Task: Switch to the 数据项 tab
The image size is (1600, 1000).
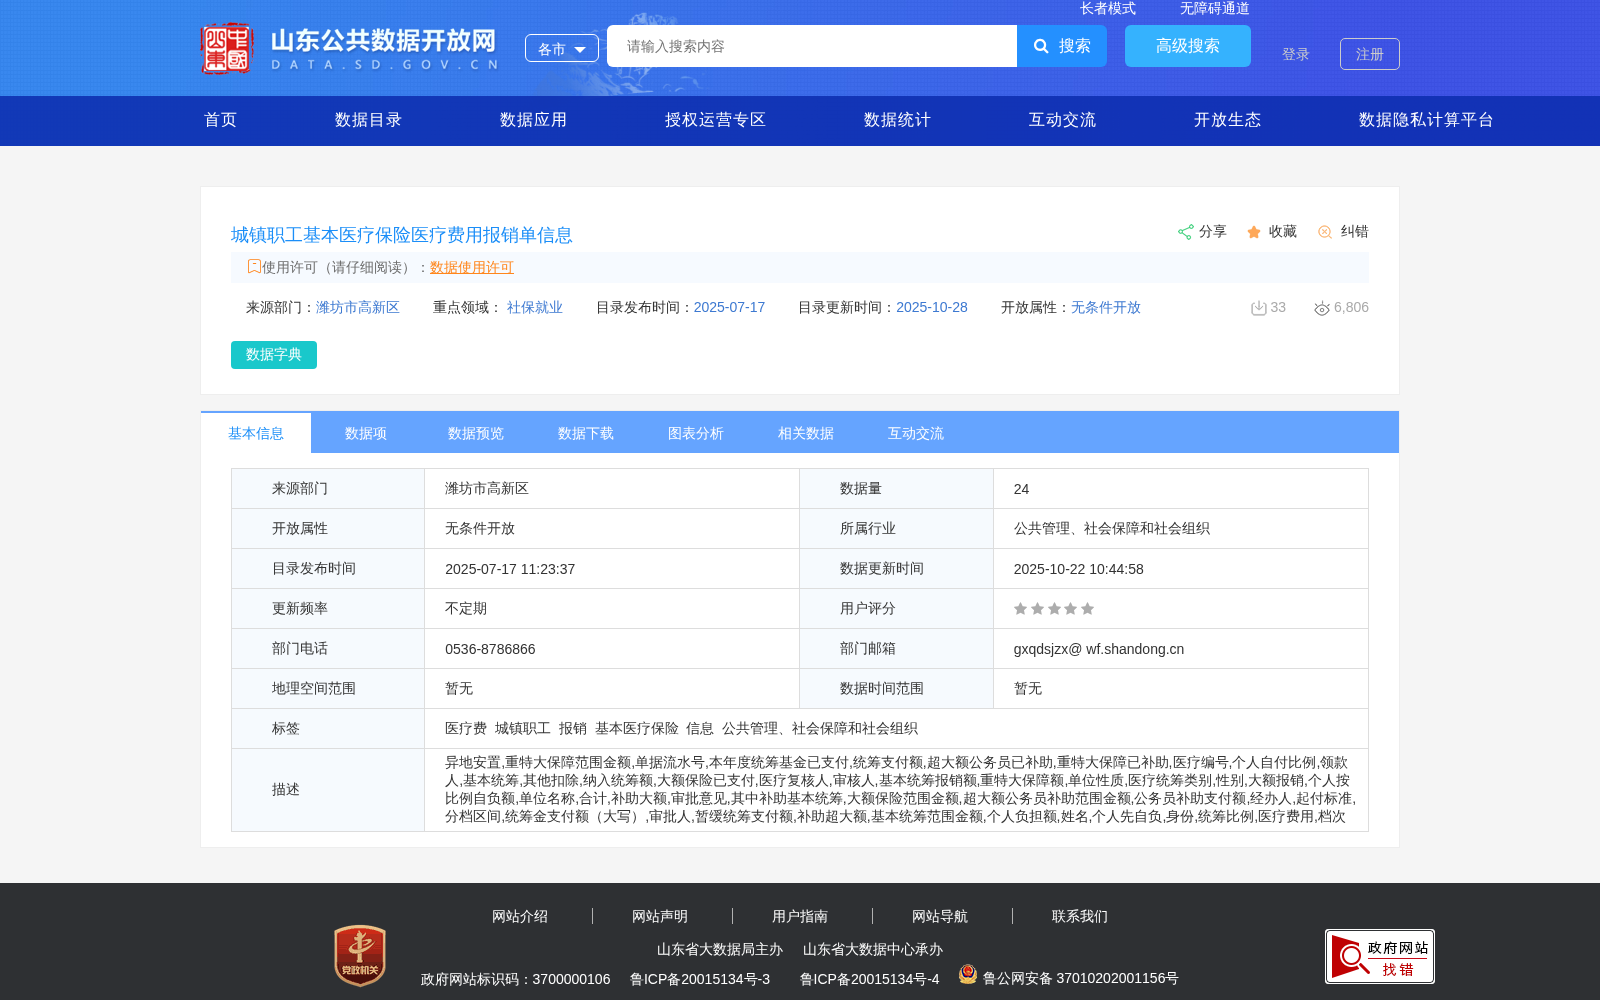Action: pos(366,433)
